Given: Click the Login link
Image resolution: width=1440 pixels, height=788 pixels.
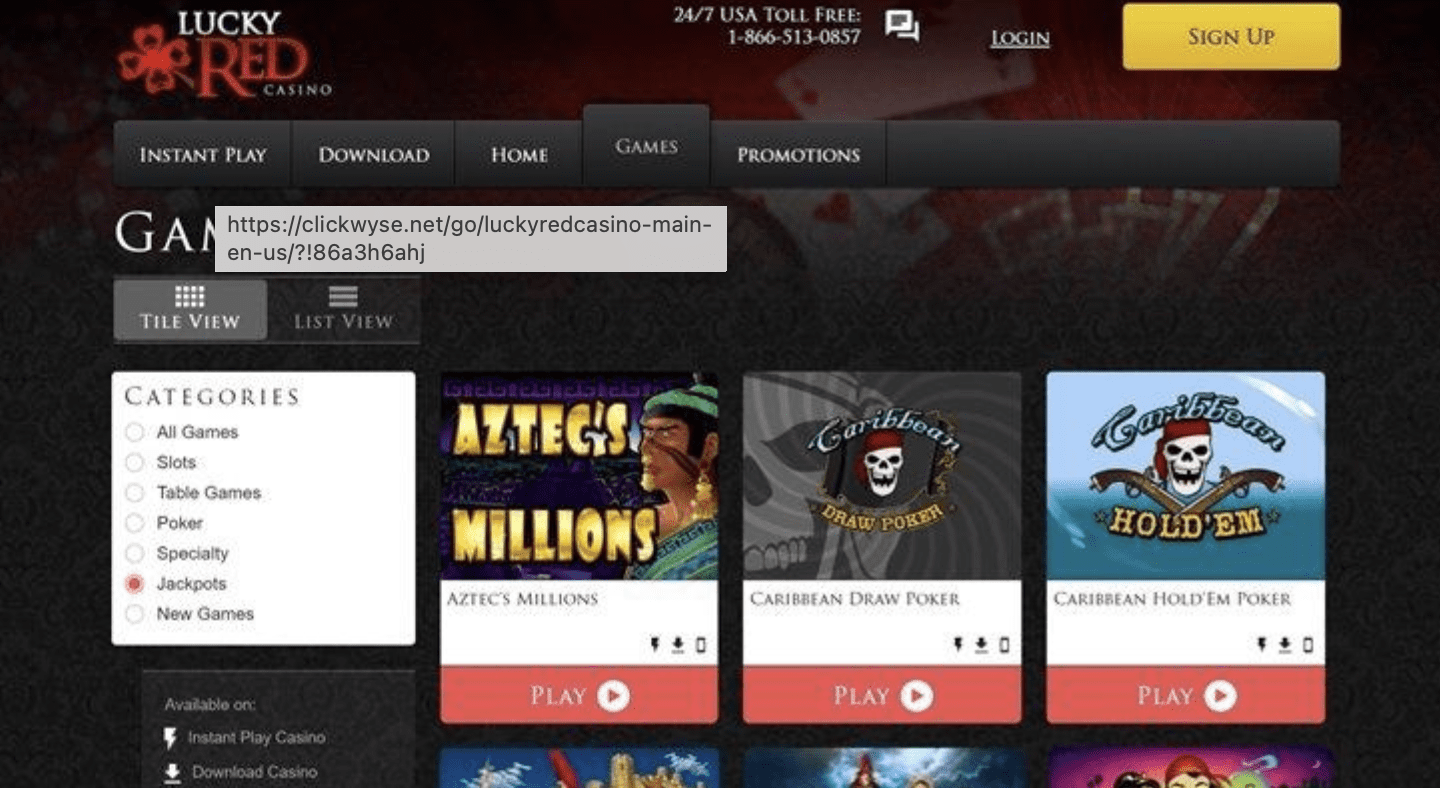Looking at the screenshot, I should (x=1020, y=39).
